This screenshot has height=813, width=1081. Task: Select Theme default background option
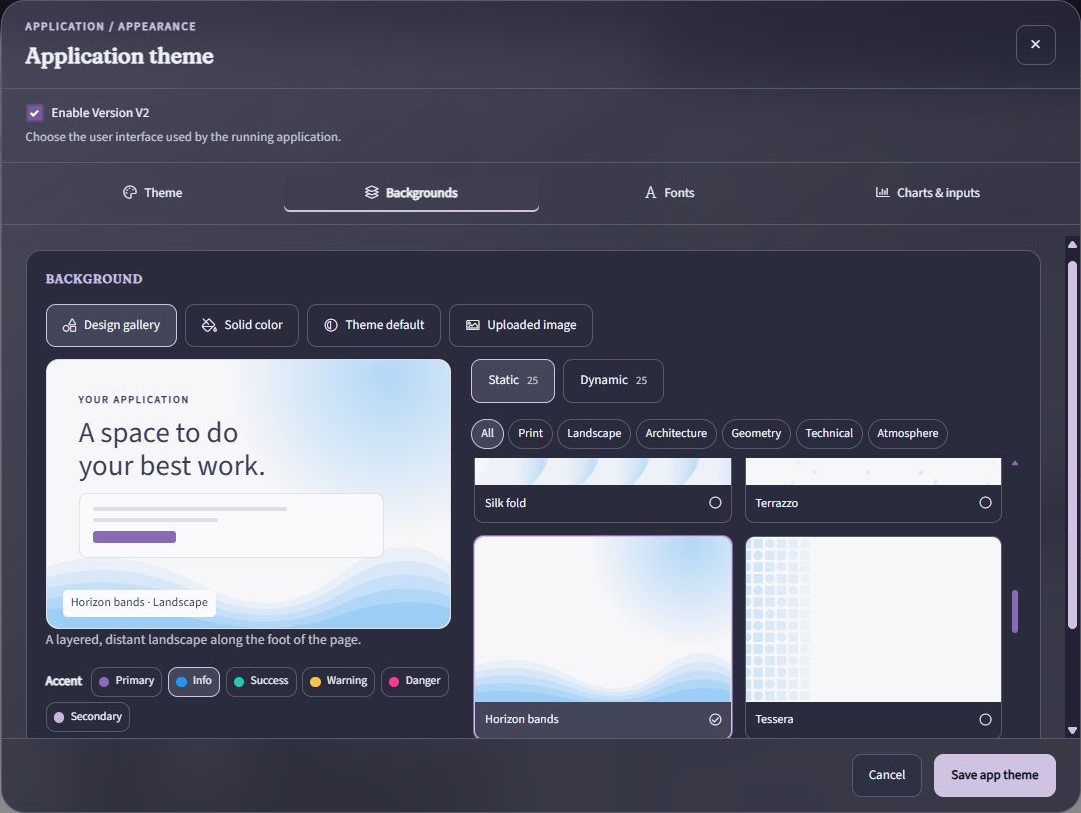point(374,325)
